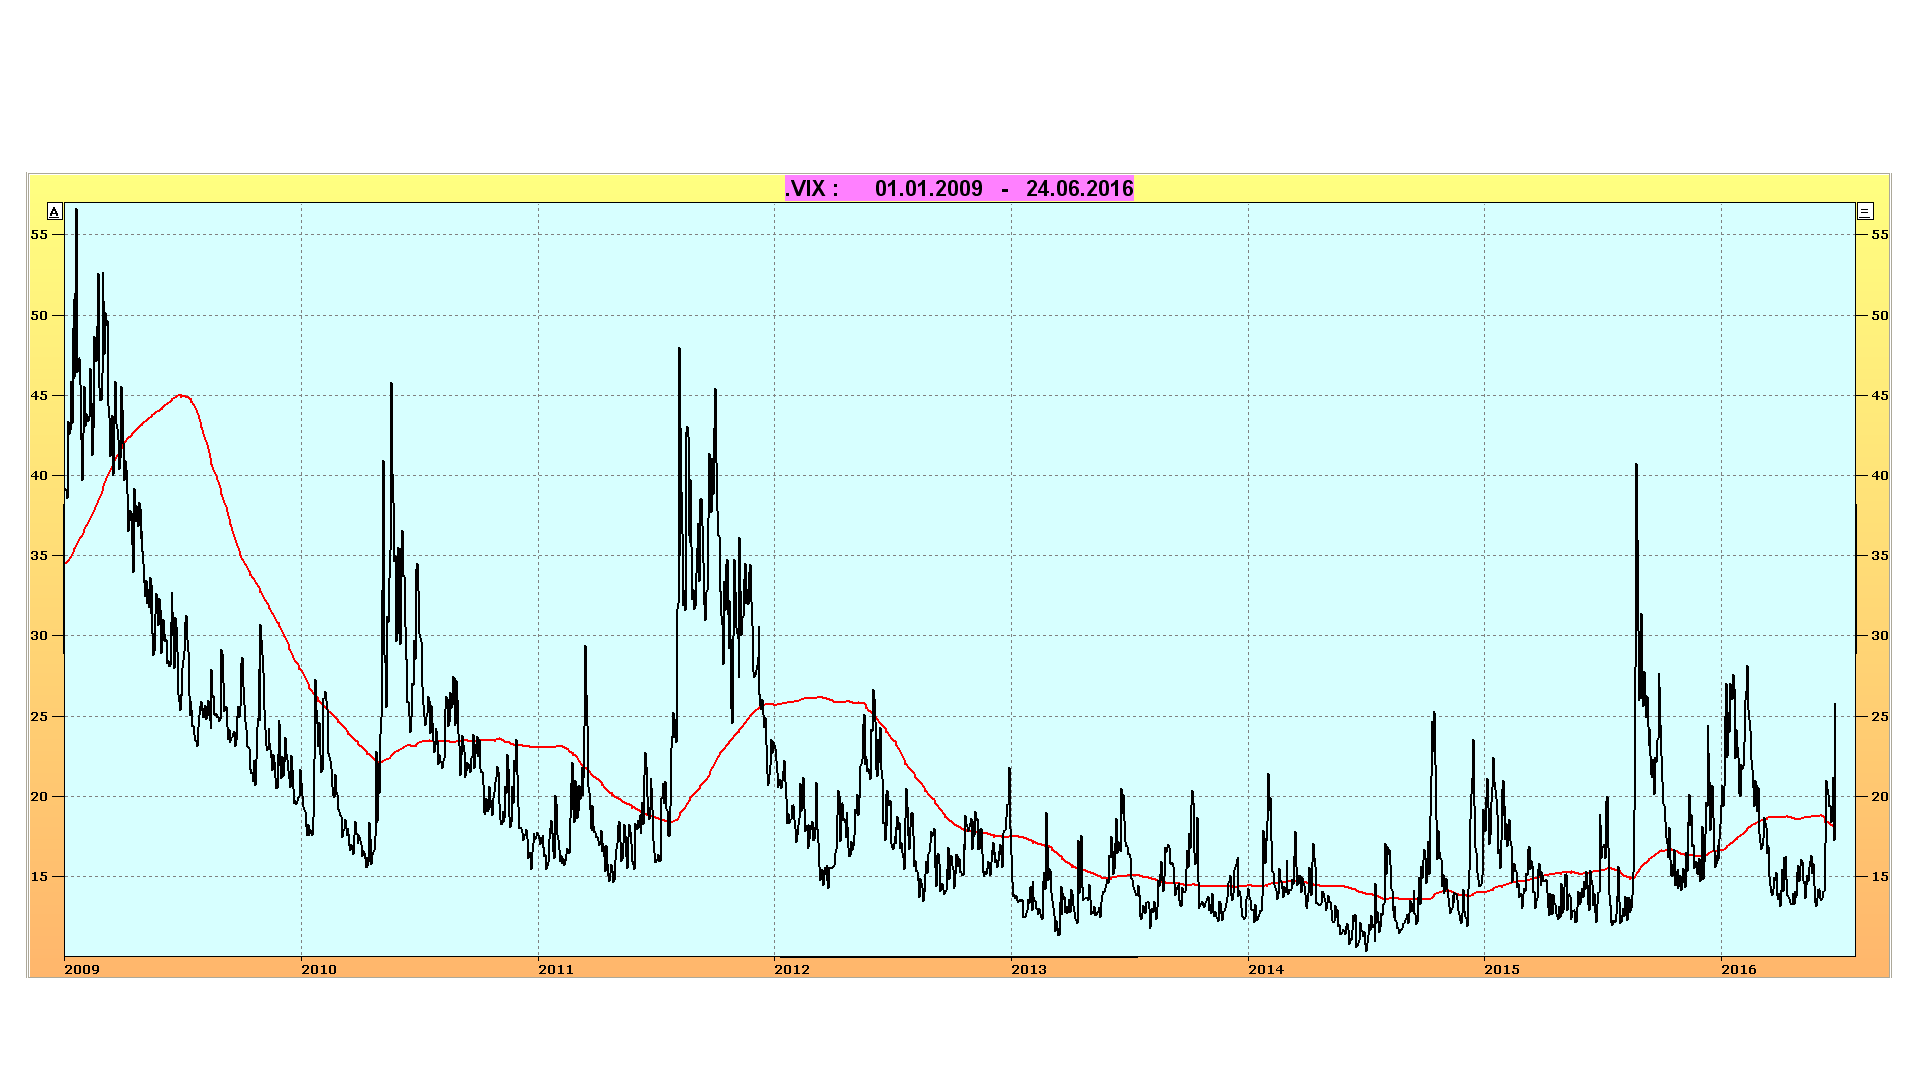This screenshot has height=1080, width=1920.
Task: Click the 2011 label on the time axis
Action: [556, 969]
